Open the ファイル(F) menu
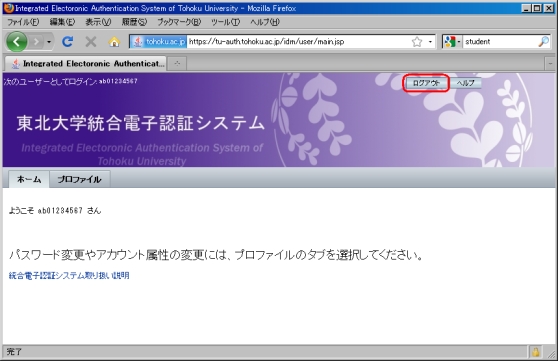Viewport: 558px width, 361px height. (23, 22)
